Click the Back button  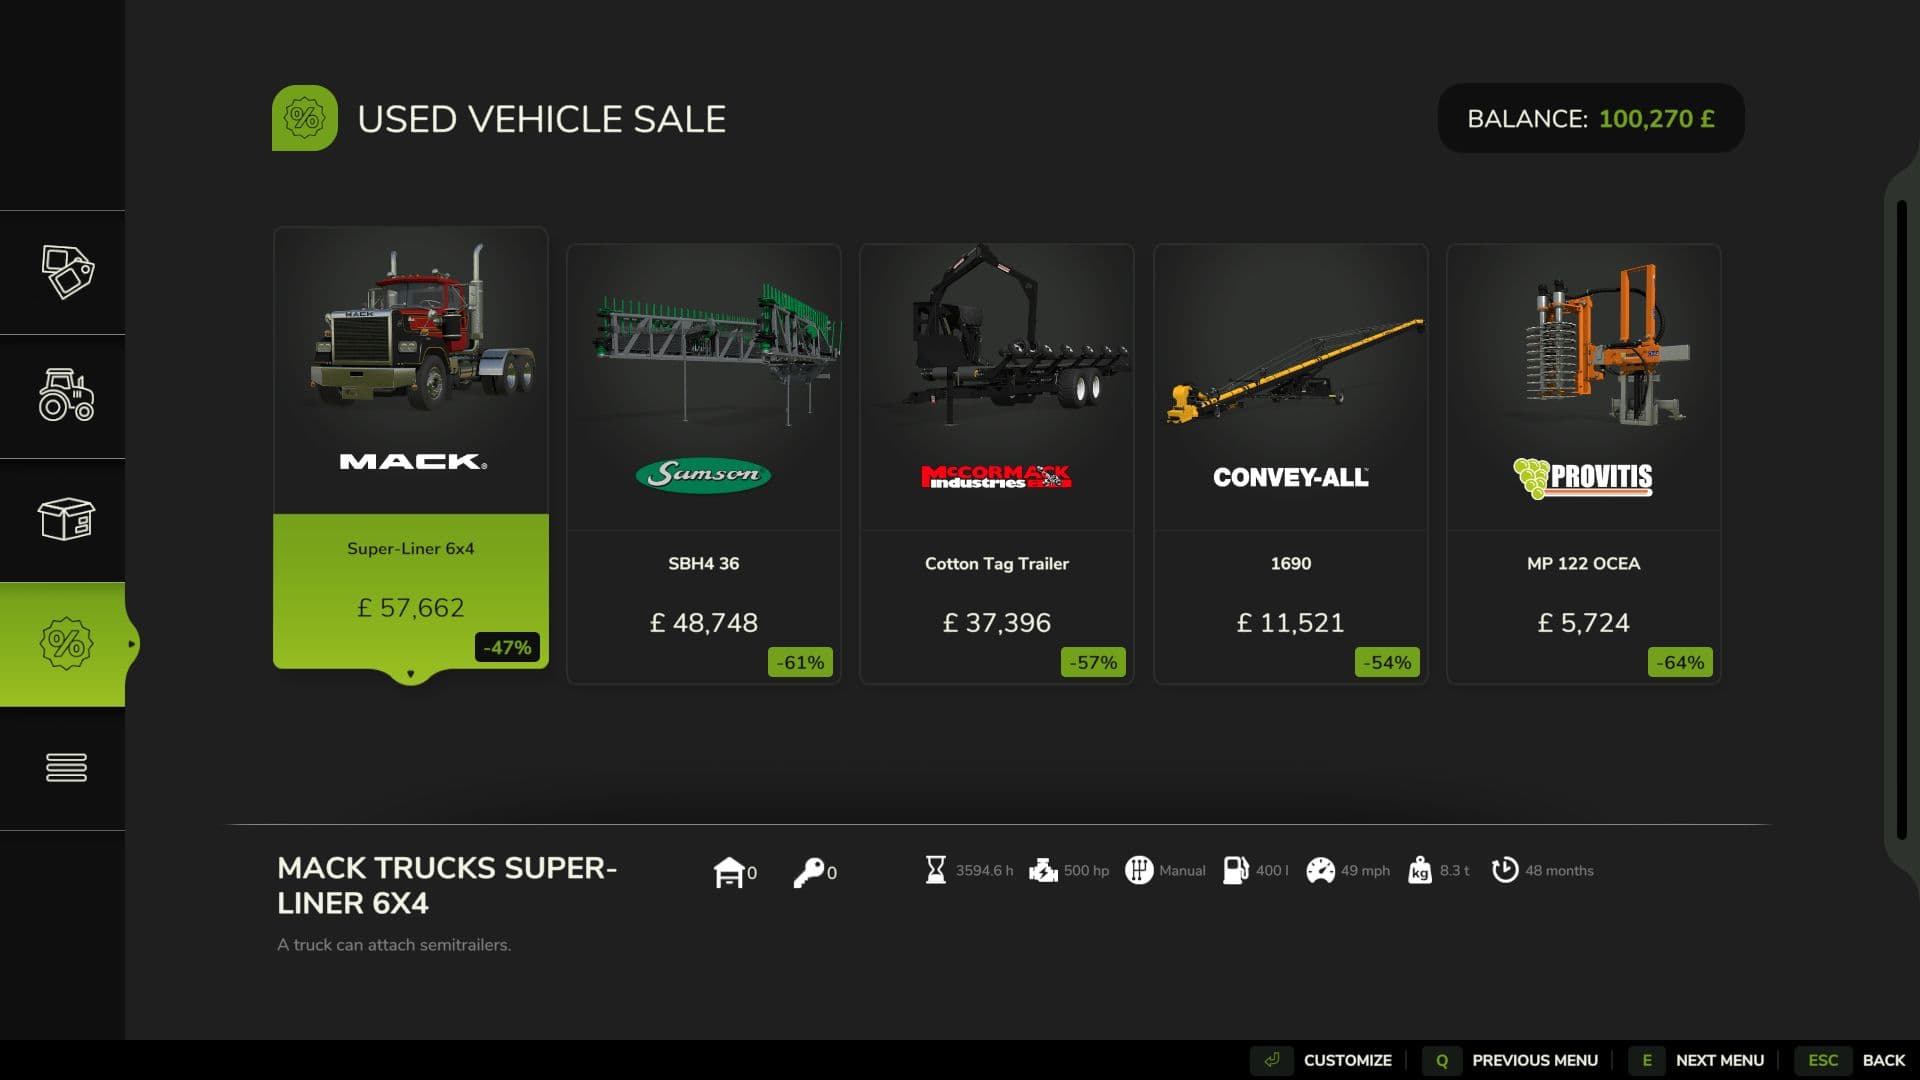1850,1060
